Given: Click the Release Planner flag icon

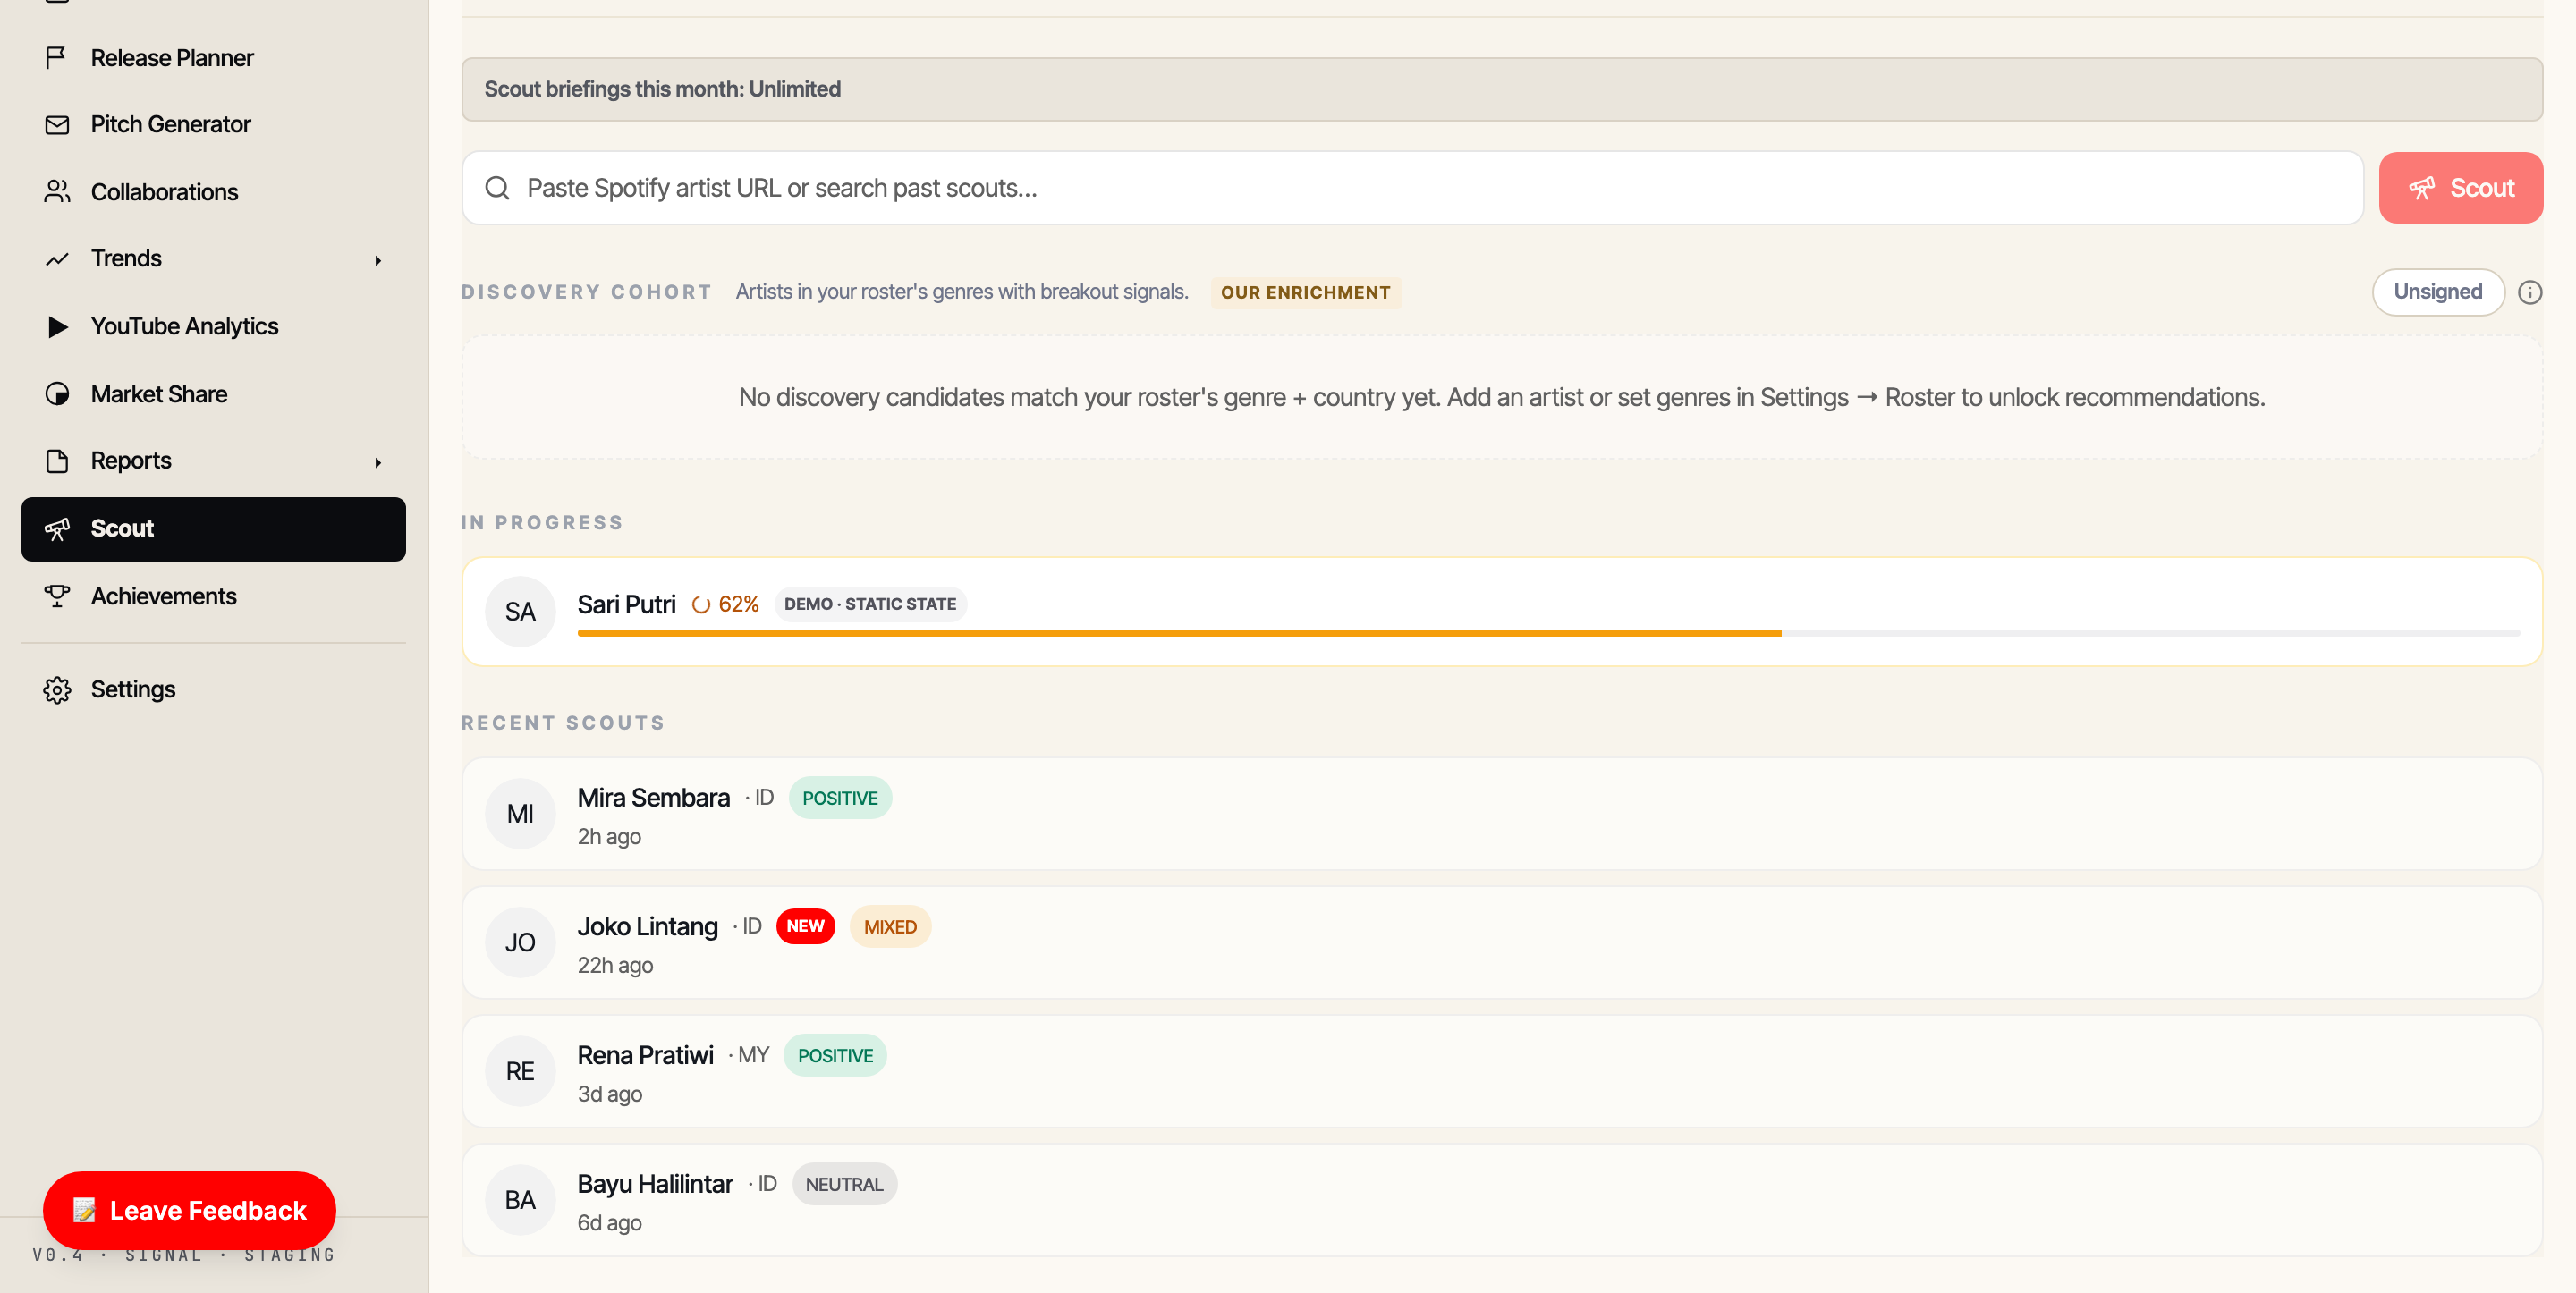Looking at the screenshot, I should point(57,58).
